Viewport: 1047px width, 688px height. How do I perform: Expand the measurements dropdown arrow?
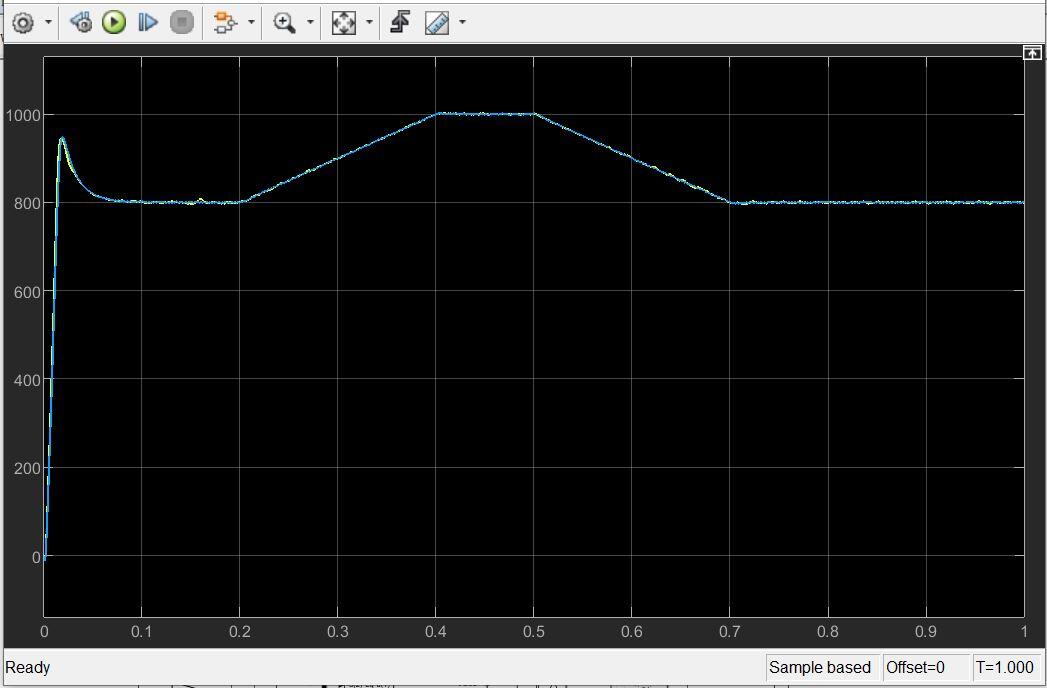coord(462,23)
